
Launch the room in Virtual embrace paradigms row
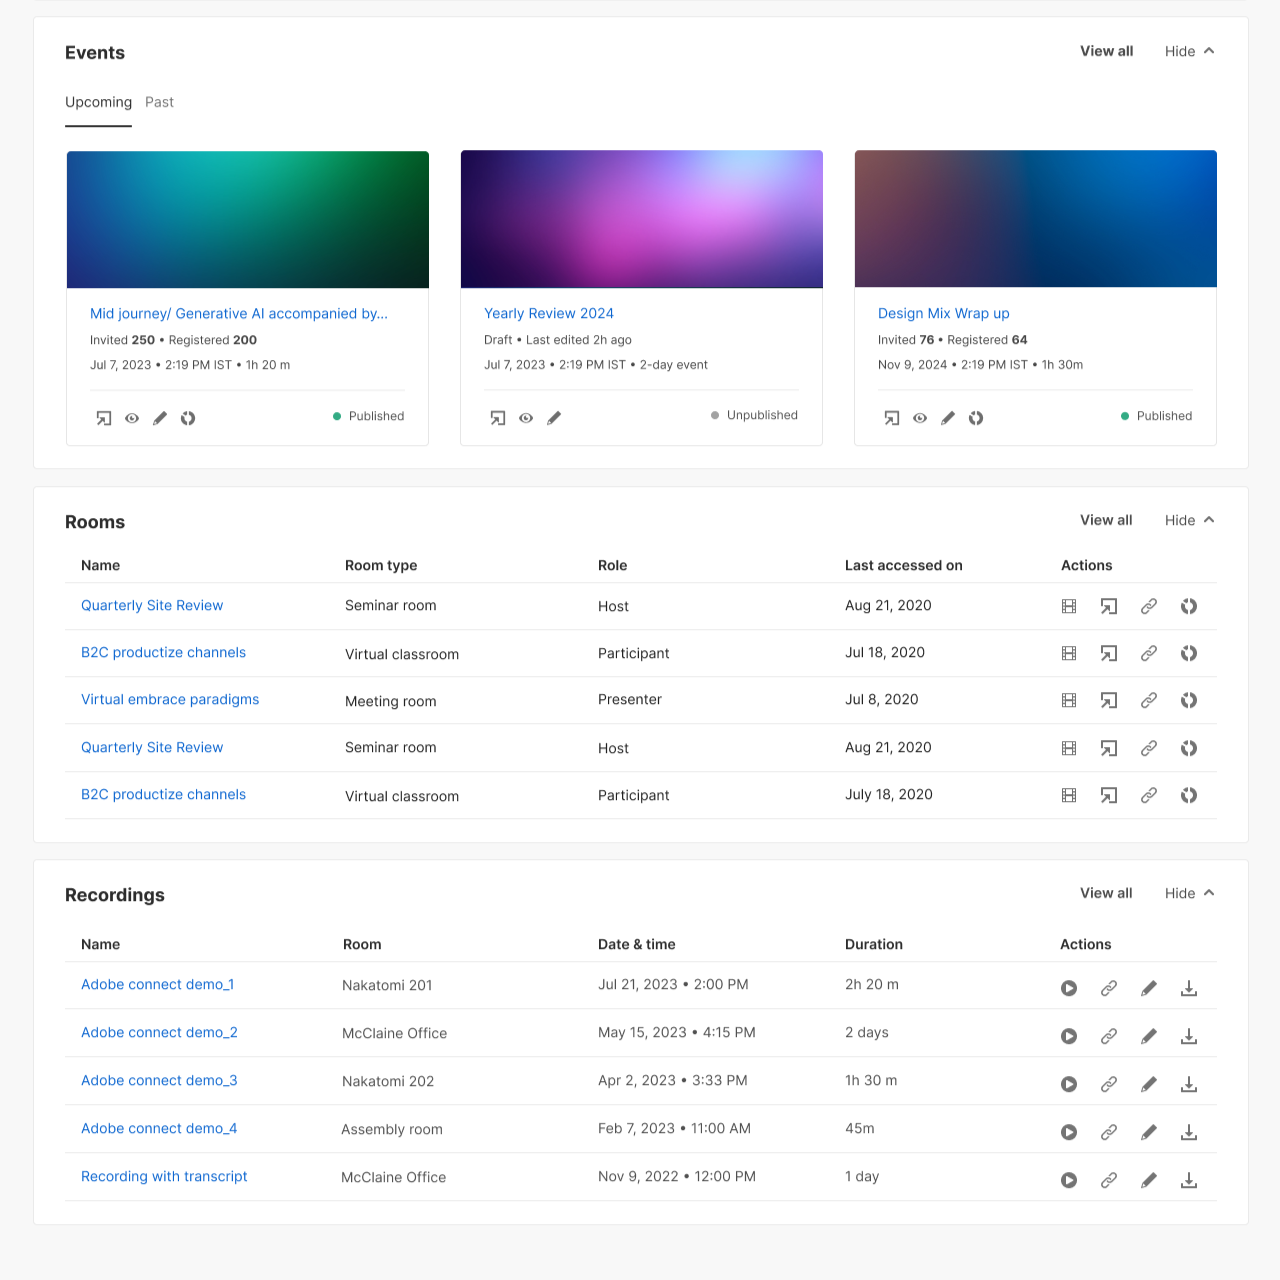(1109, 700)
